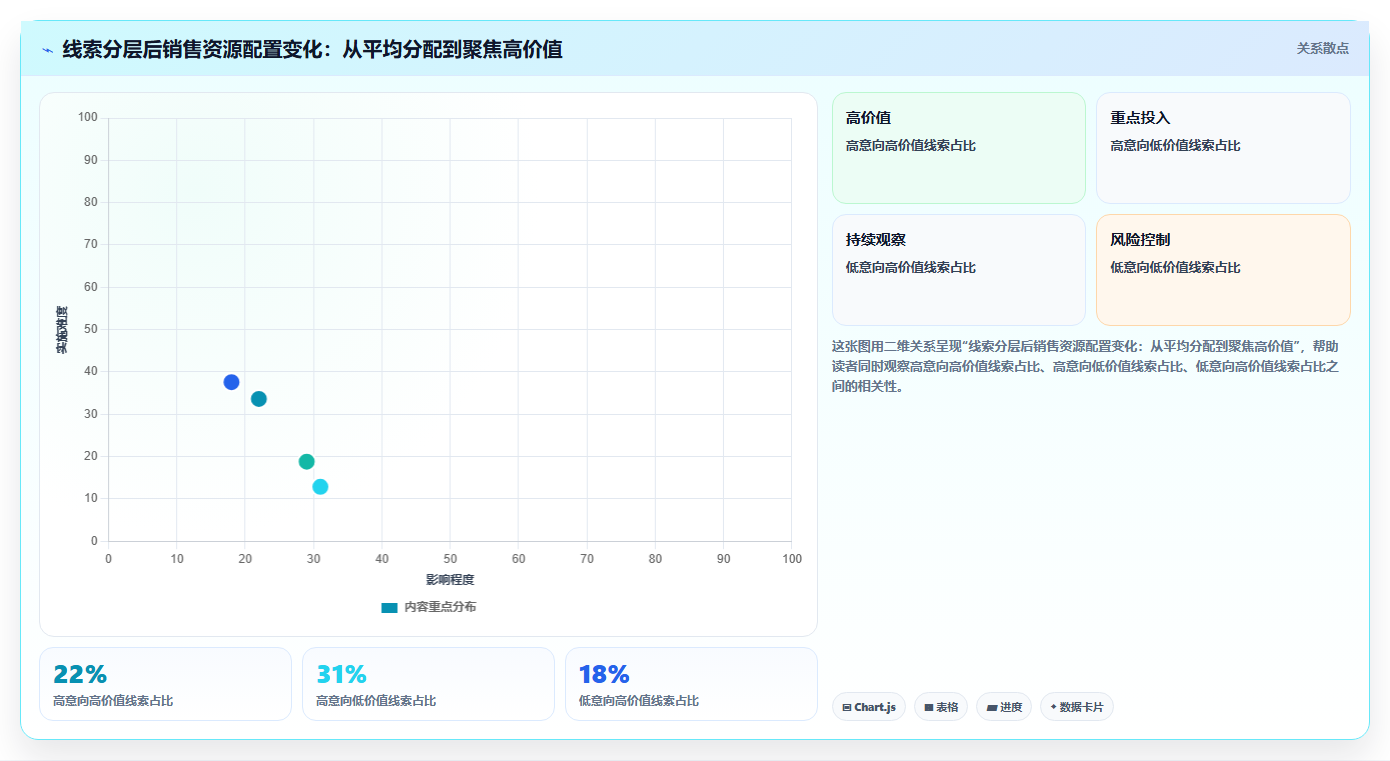1390x761 pixels.
Task: Toggle the 内容重点分布 legend label
Action: 440,607
